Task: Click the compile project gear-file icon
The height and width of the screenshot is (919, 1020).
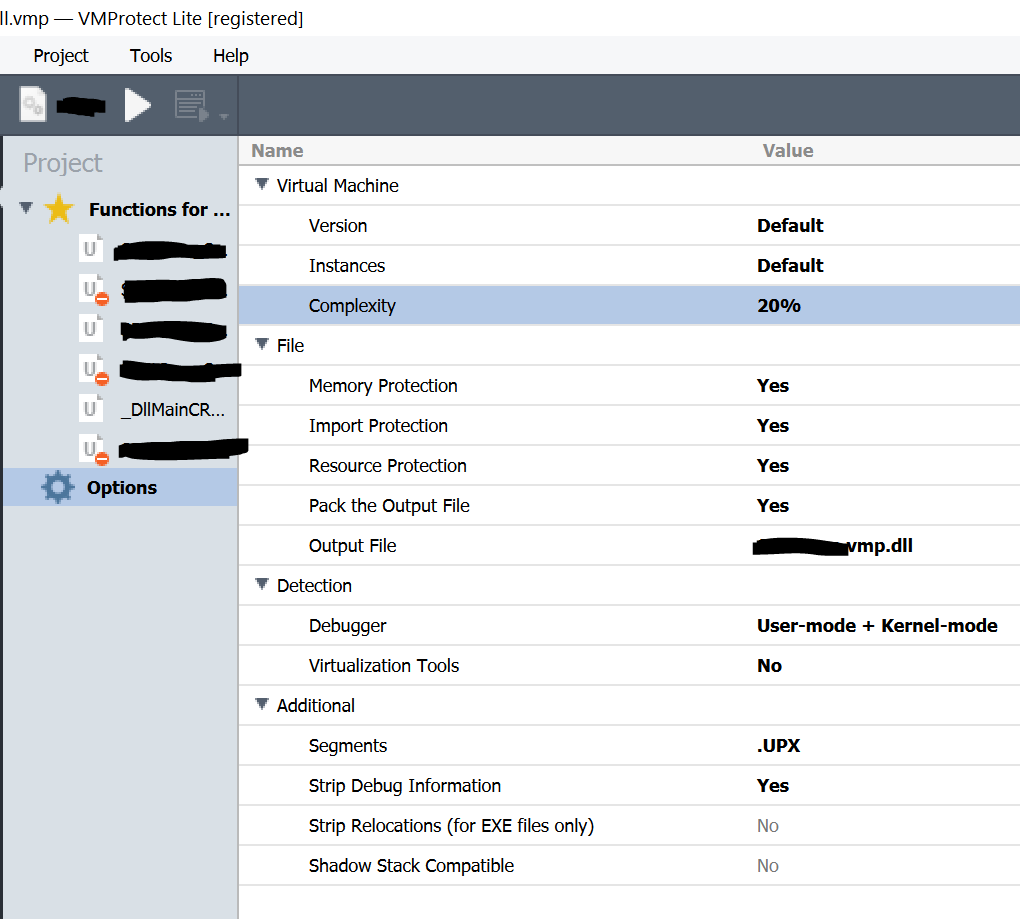Action: pos(33,104)
